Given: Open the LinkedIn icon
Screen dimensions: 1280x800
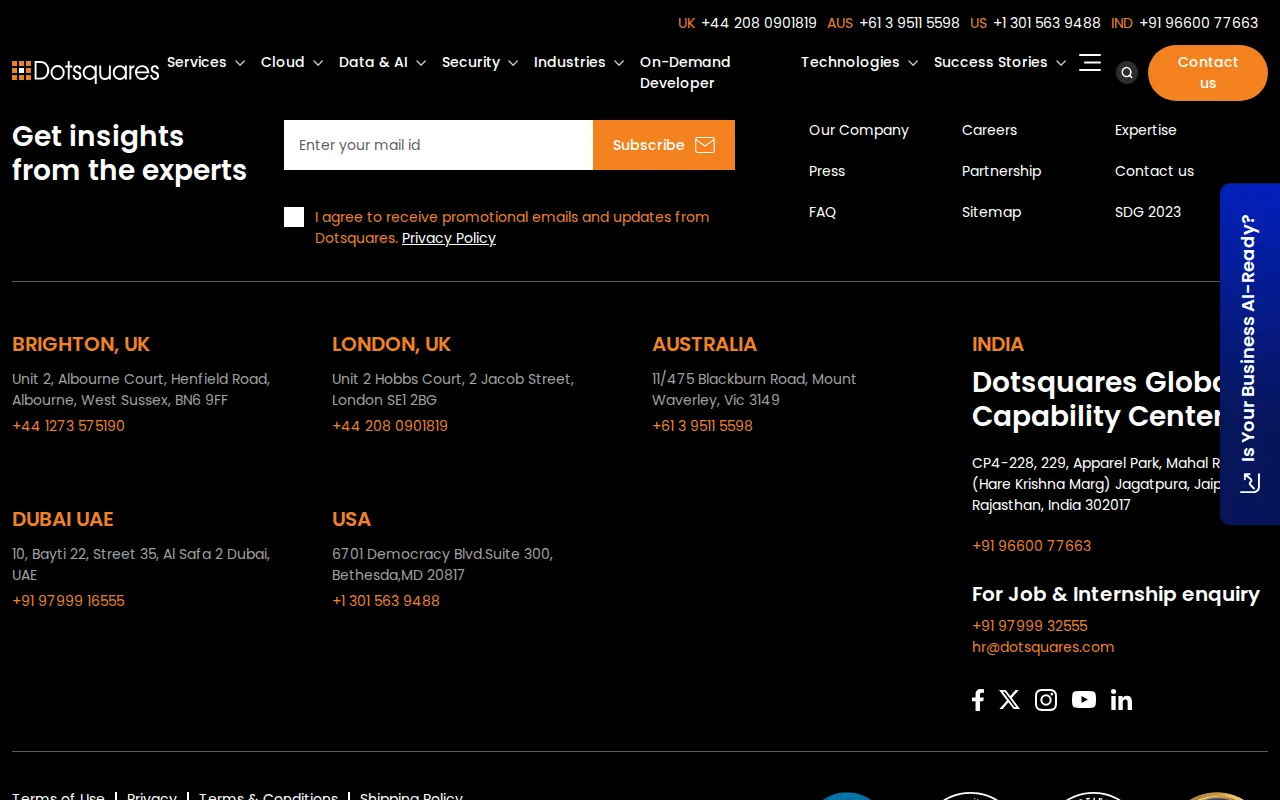Looking at the screenshot, I should 1121,700.
